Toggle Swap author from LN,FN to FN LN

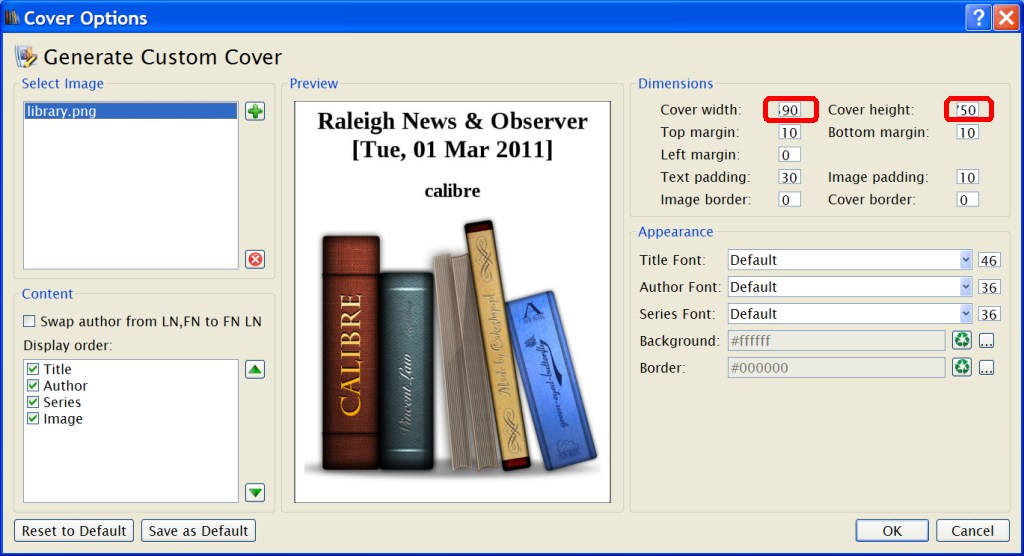coord(142,321)
